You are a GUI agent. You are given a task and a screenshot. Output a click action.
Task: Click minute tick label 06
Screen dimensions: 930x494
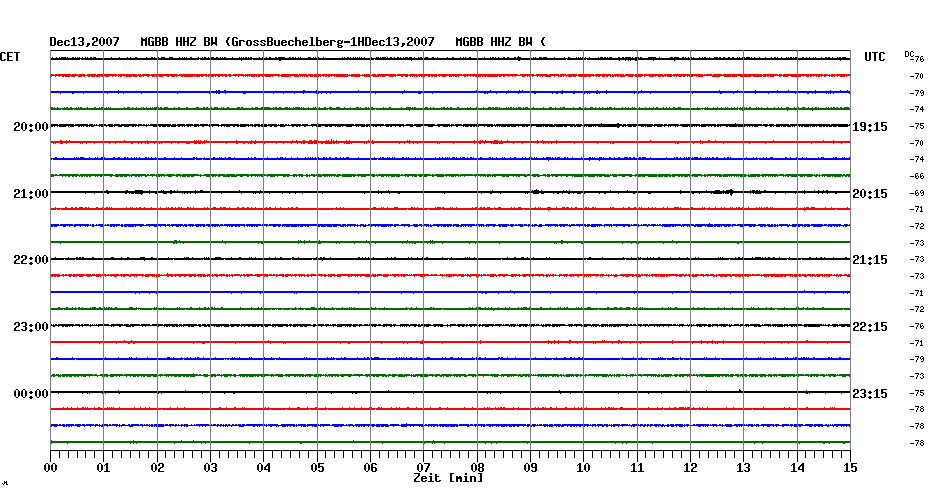(x=371, y=468)
